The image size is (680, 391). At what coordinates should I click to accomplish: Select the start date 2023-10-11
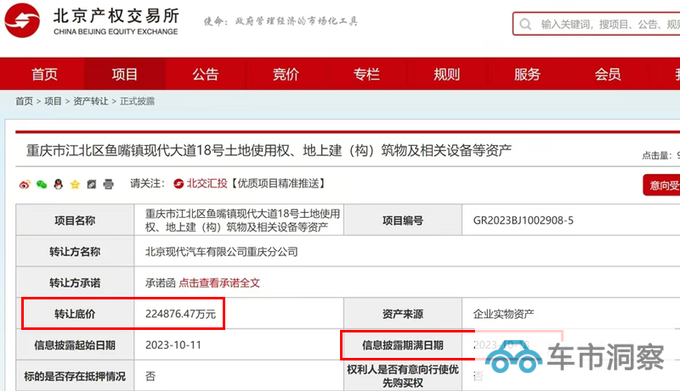tap(173, 345)
